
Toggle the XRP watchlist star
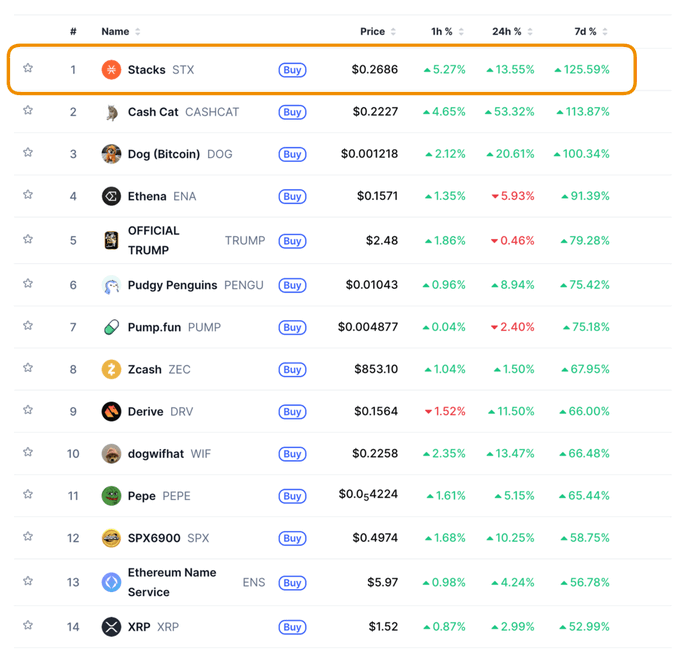28,625
